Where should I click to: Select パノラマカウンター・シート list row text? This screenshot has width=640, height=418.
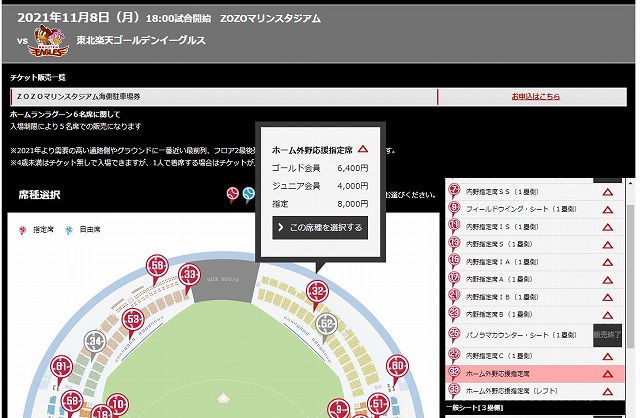pyautogui.click(x=521, y=335)
